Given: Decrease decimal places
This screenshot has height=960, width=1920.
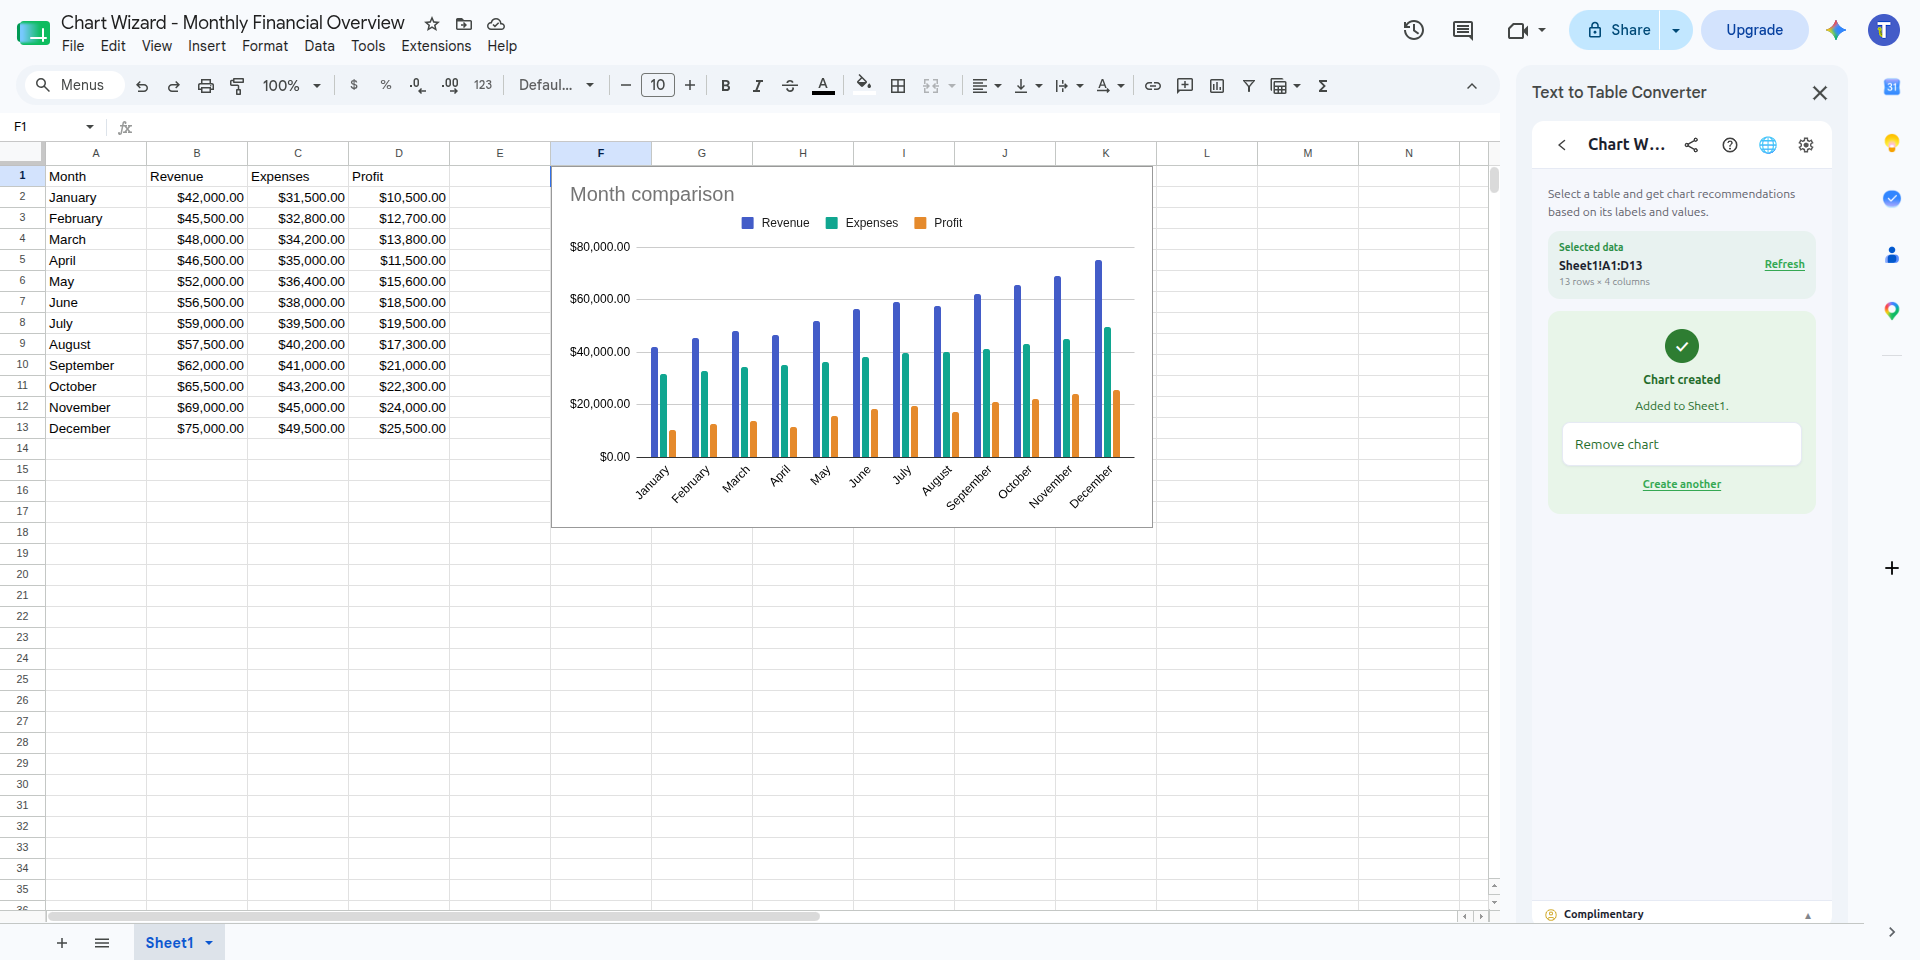Looking at the screenshot, I should tap(418, 86).
